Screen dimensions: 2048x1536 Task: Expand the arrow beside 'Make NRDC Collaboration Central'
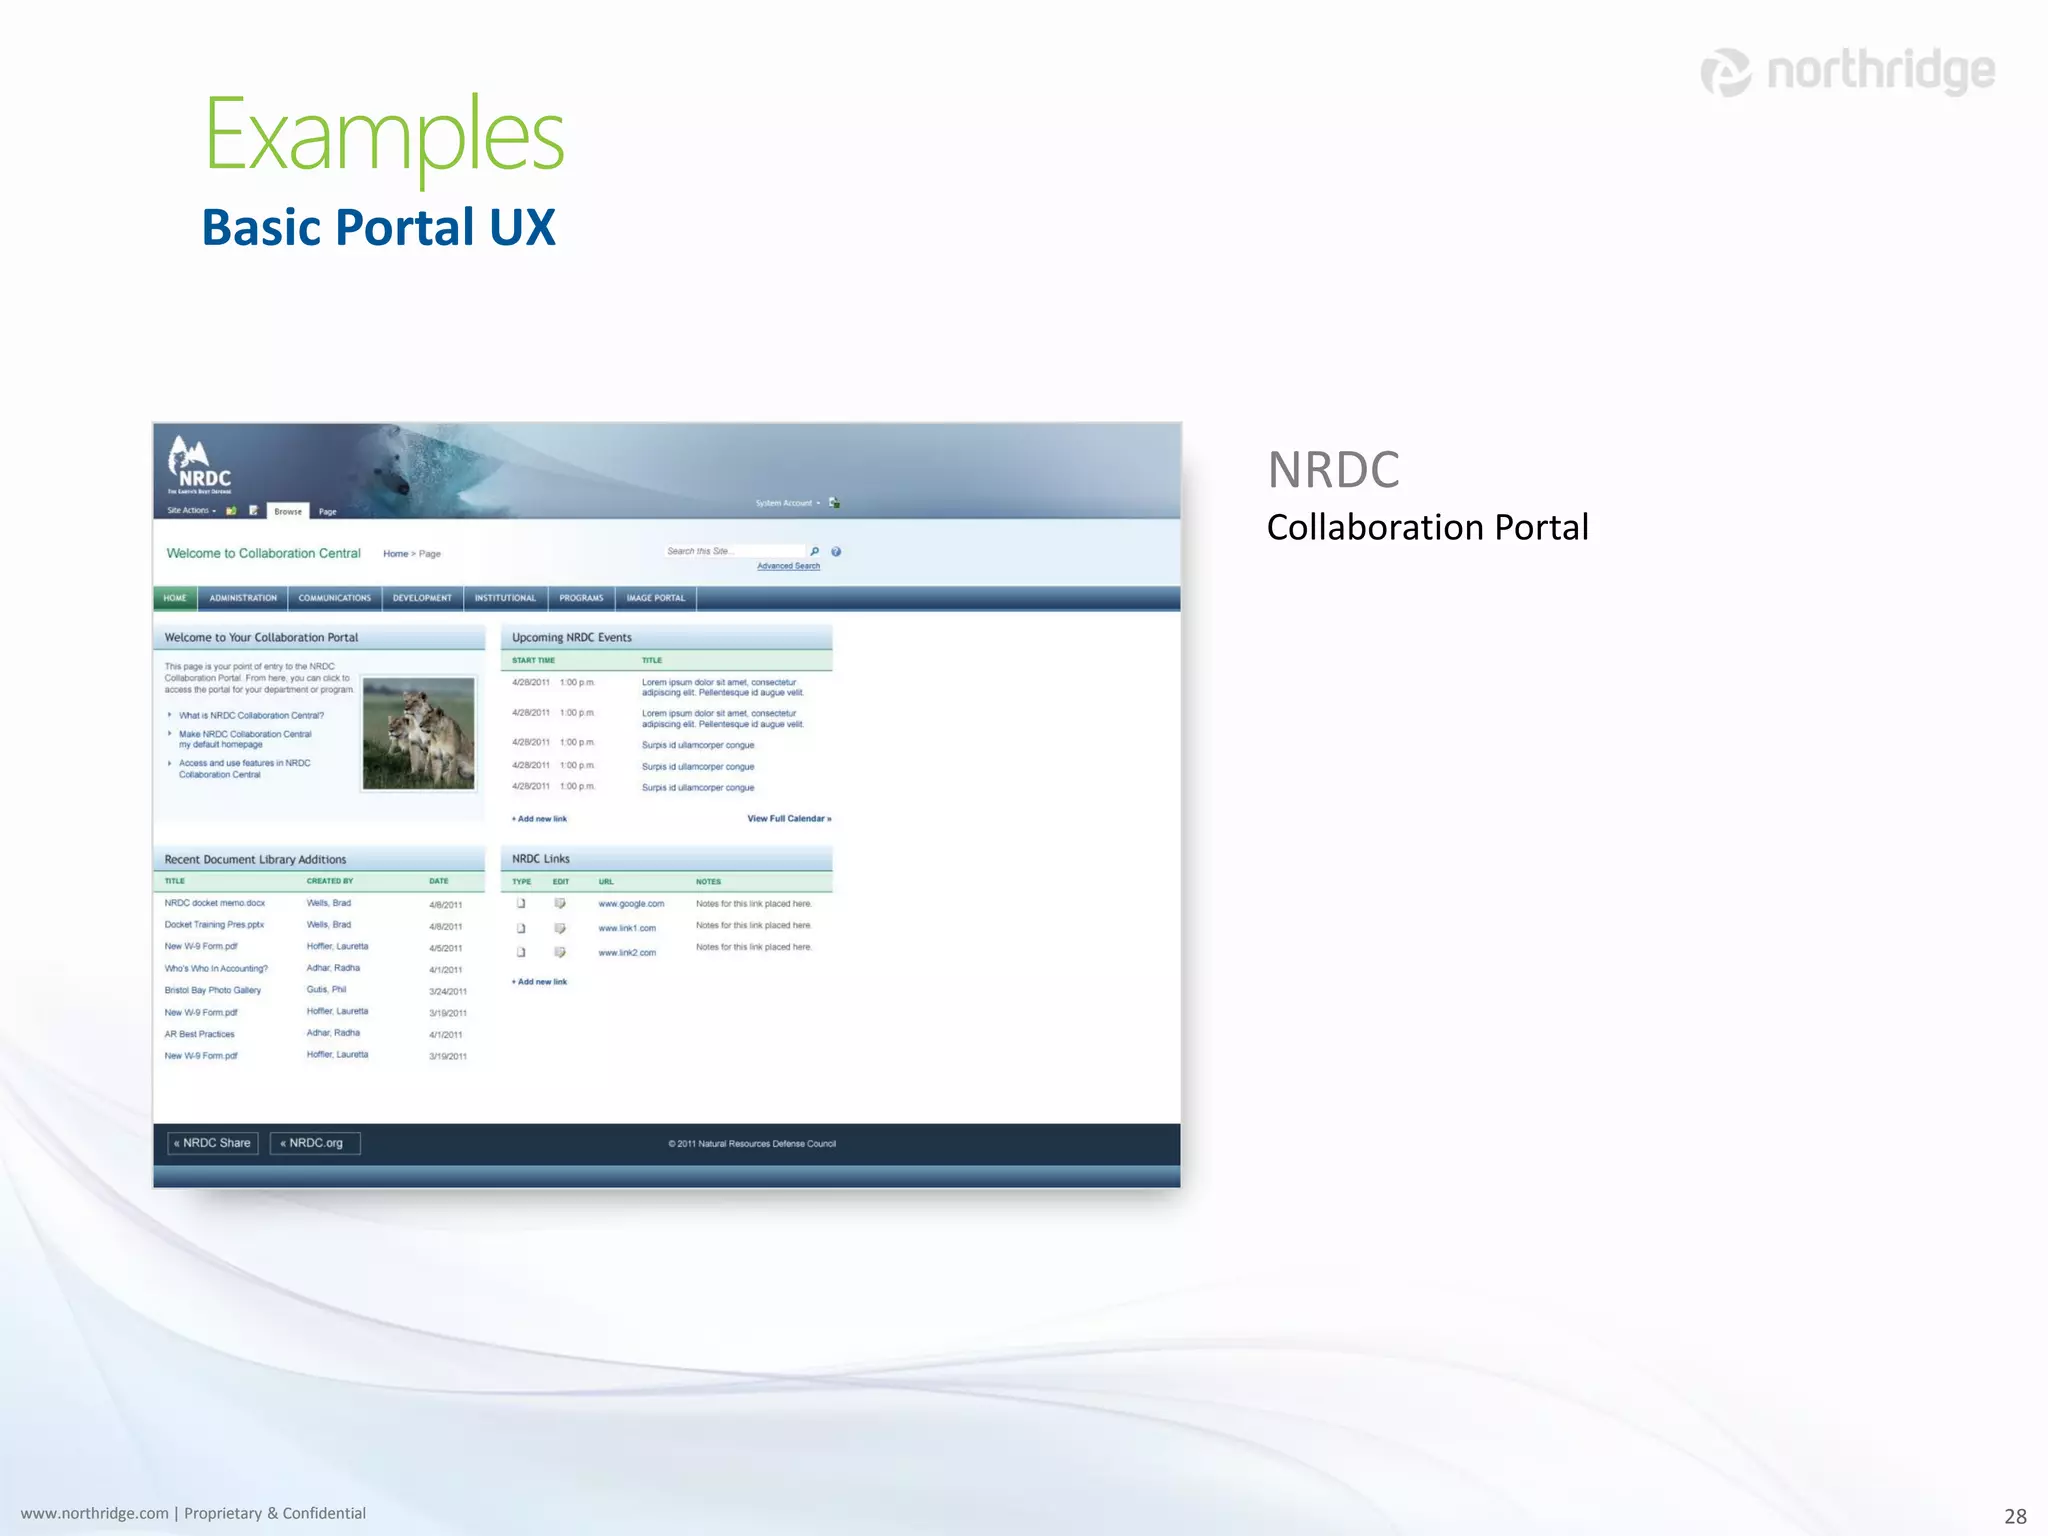click(170, 734)
